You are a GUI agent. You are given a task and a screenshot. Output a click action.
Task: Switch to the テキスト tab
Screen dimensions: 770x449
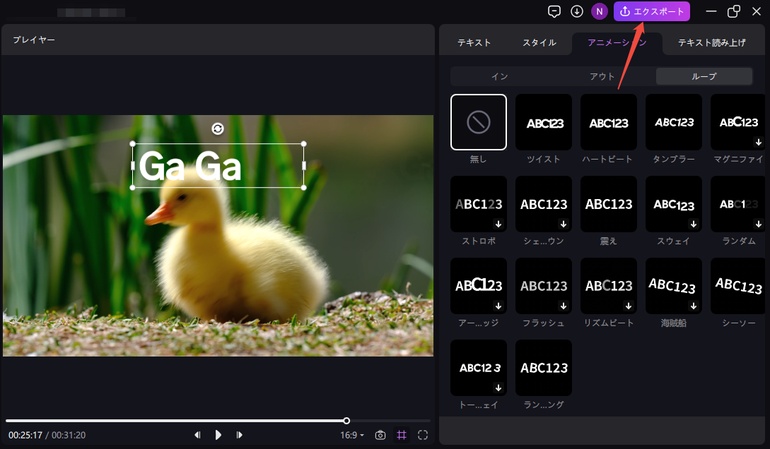click(x=474, y=43)
